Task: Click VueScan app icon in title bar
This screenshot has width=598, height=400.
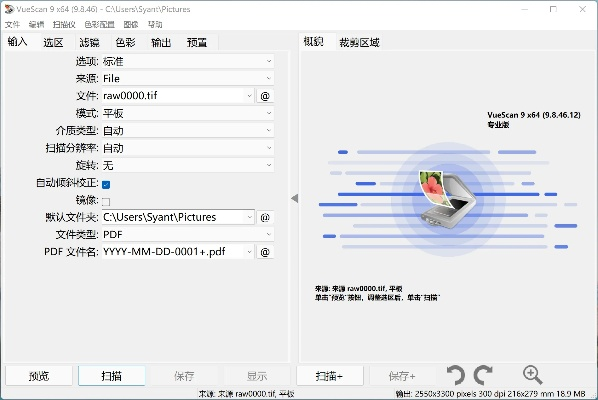Action: [9, 9]
